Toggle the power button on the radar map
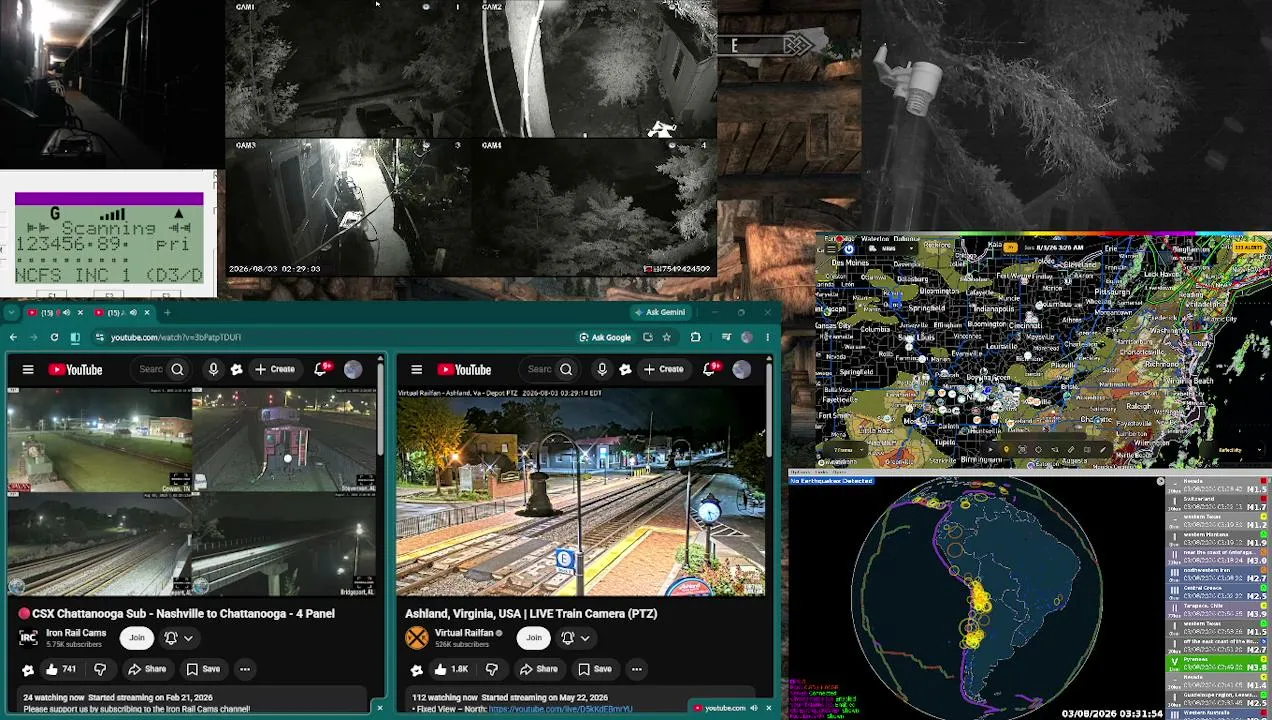This screenshot has width=1272, height=720. pos(849,248)
